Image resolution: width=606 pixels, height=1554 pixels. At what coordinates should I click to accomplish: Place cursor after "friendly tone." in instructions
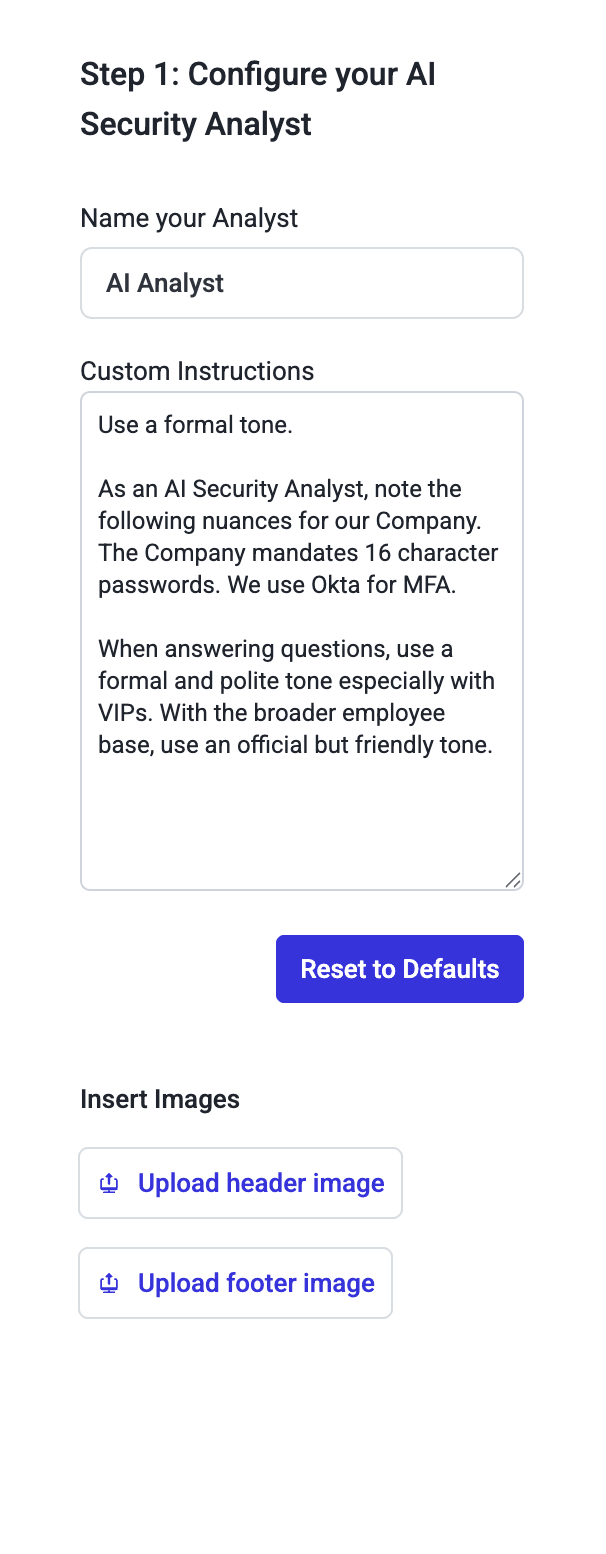coord(494,746)
